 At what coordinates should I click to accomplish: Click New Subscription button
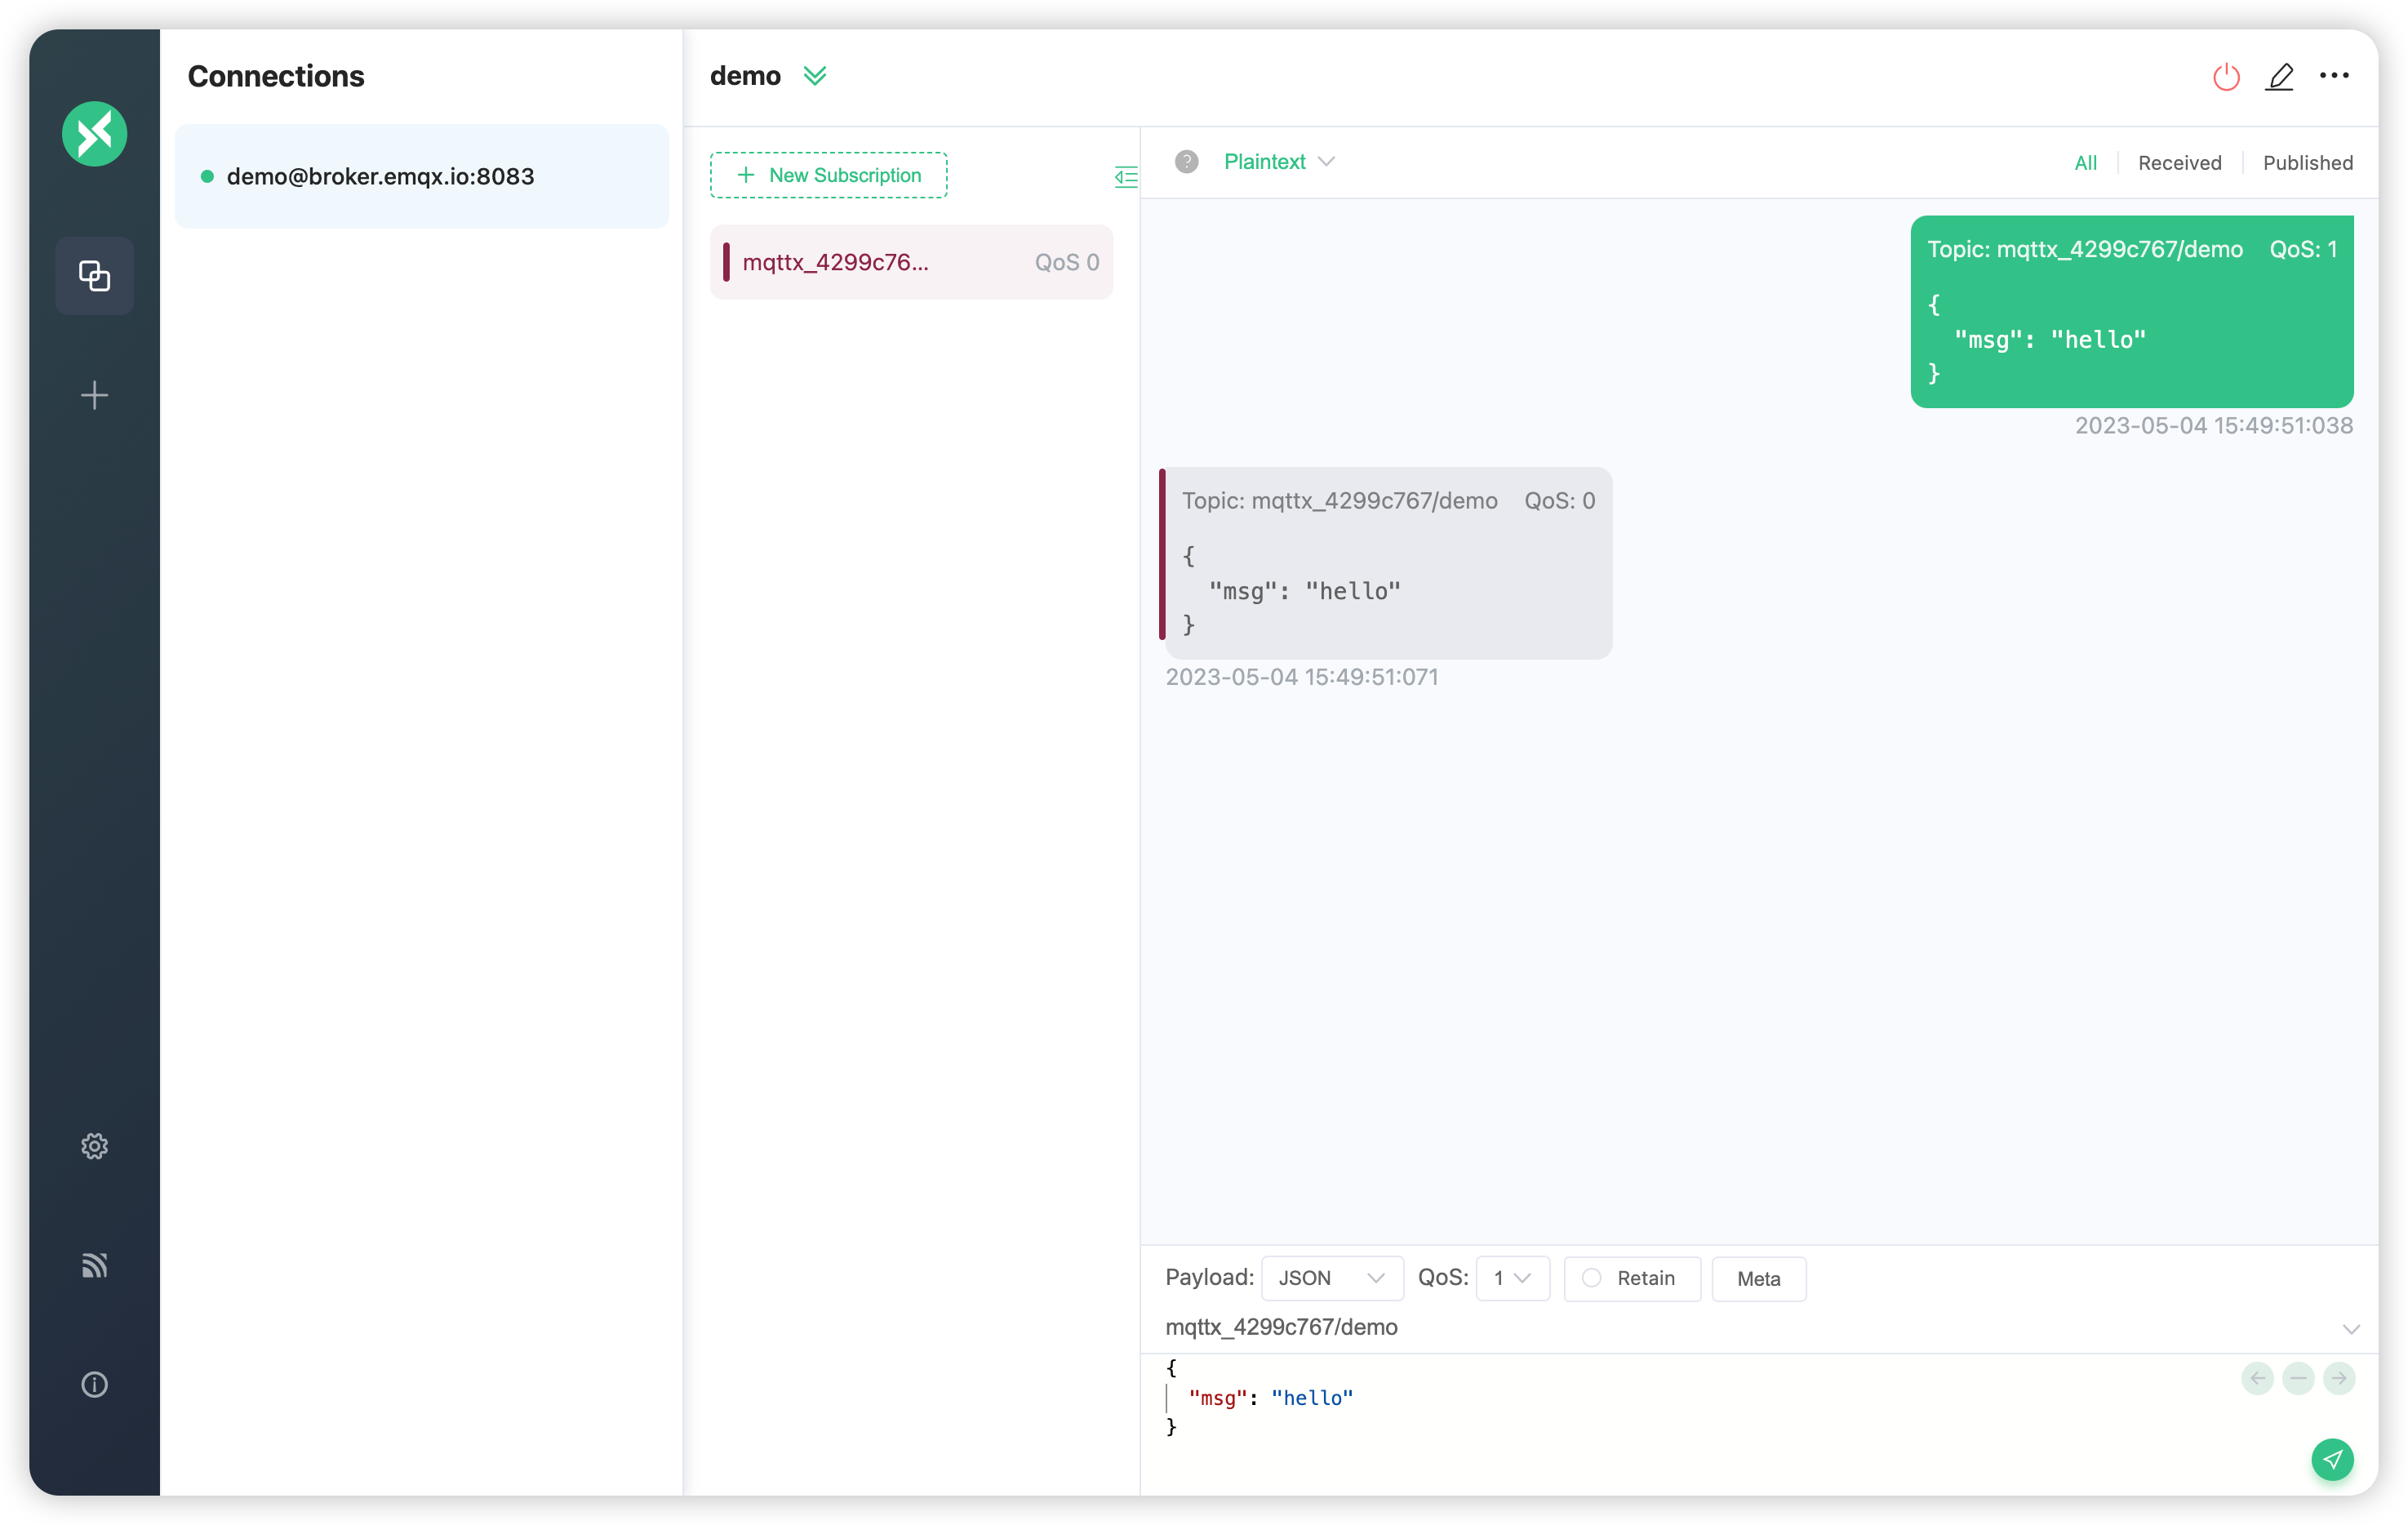(x=829, y=174)
